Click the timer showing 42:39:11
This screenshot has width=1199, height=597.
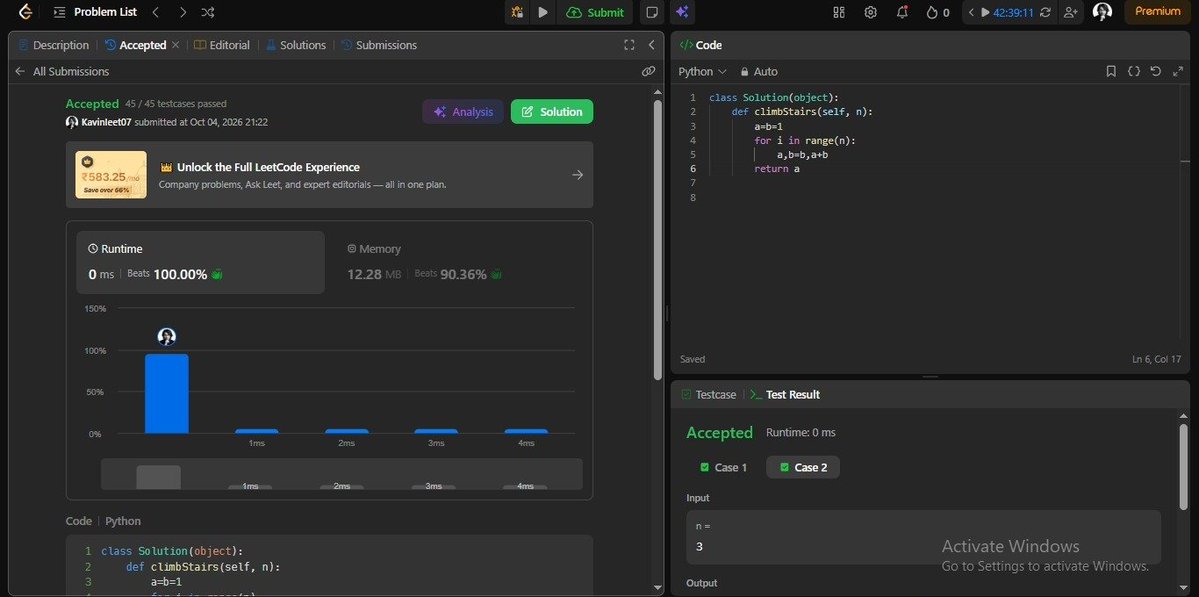[x=1013, y=12]
